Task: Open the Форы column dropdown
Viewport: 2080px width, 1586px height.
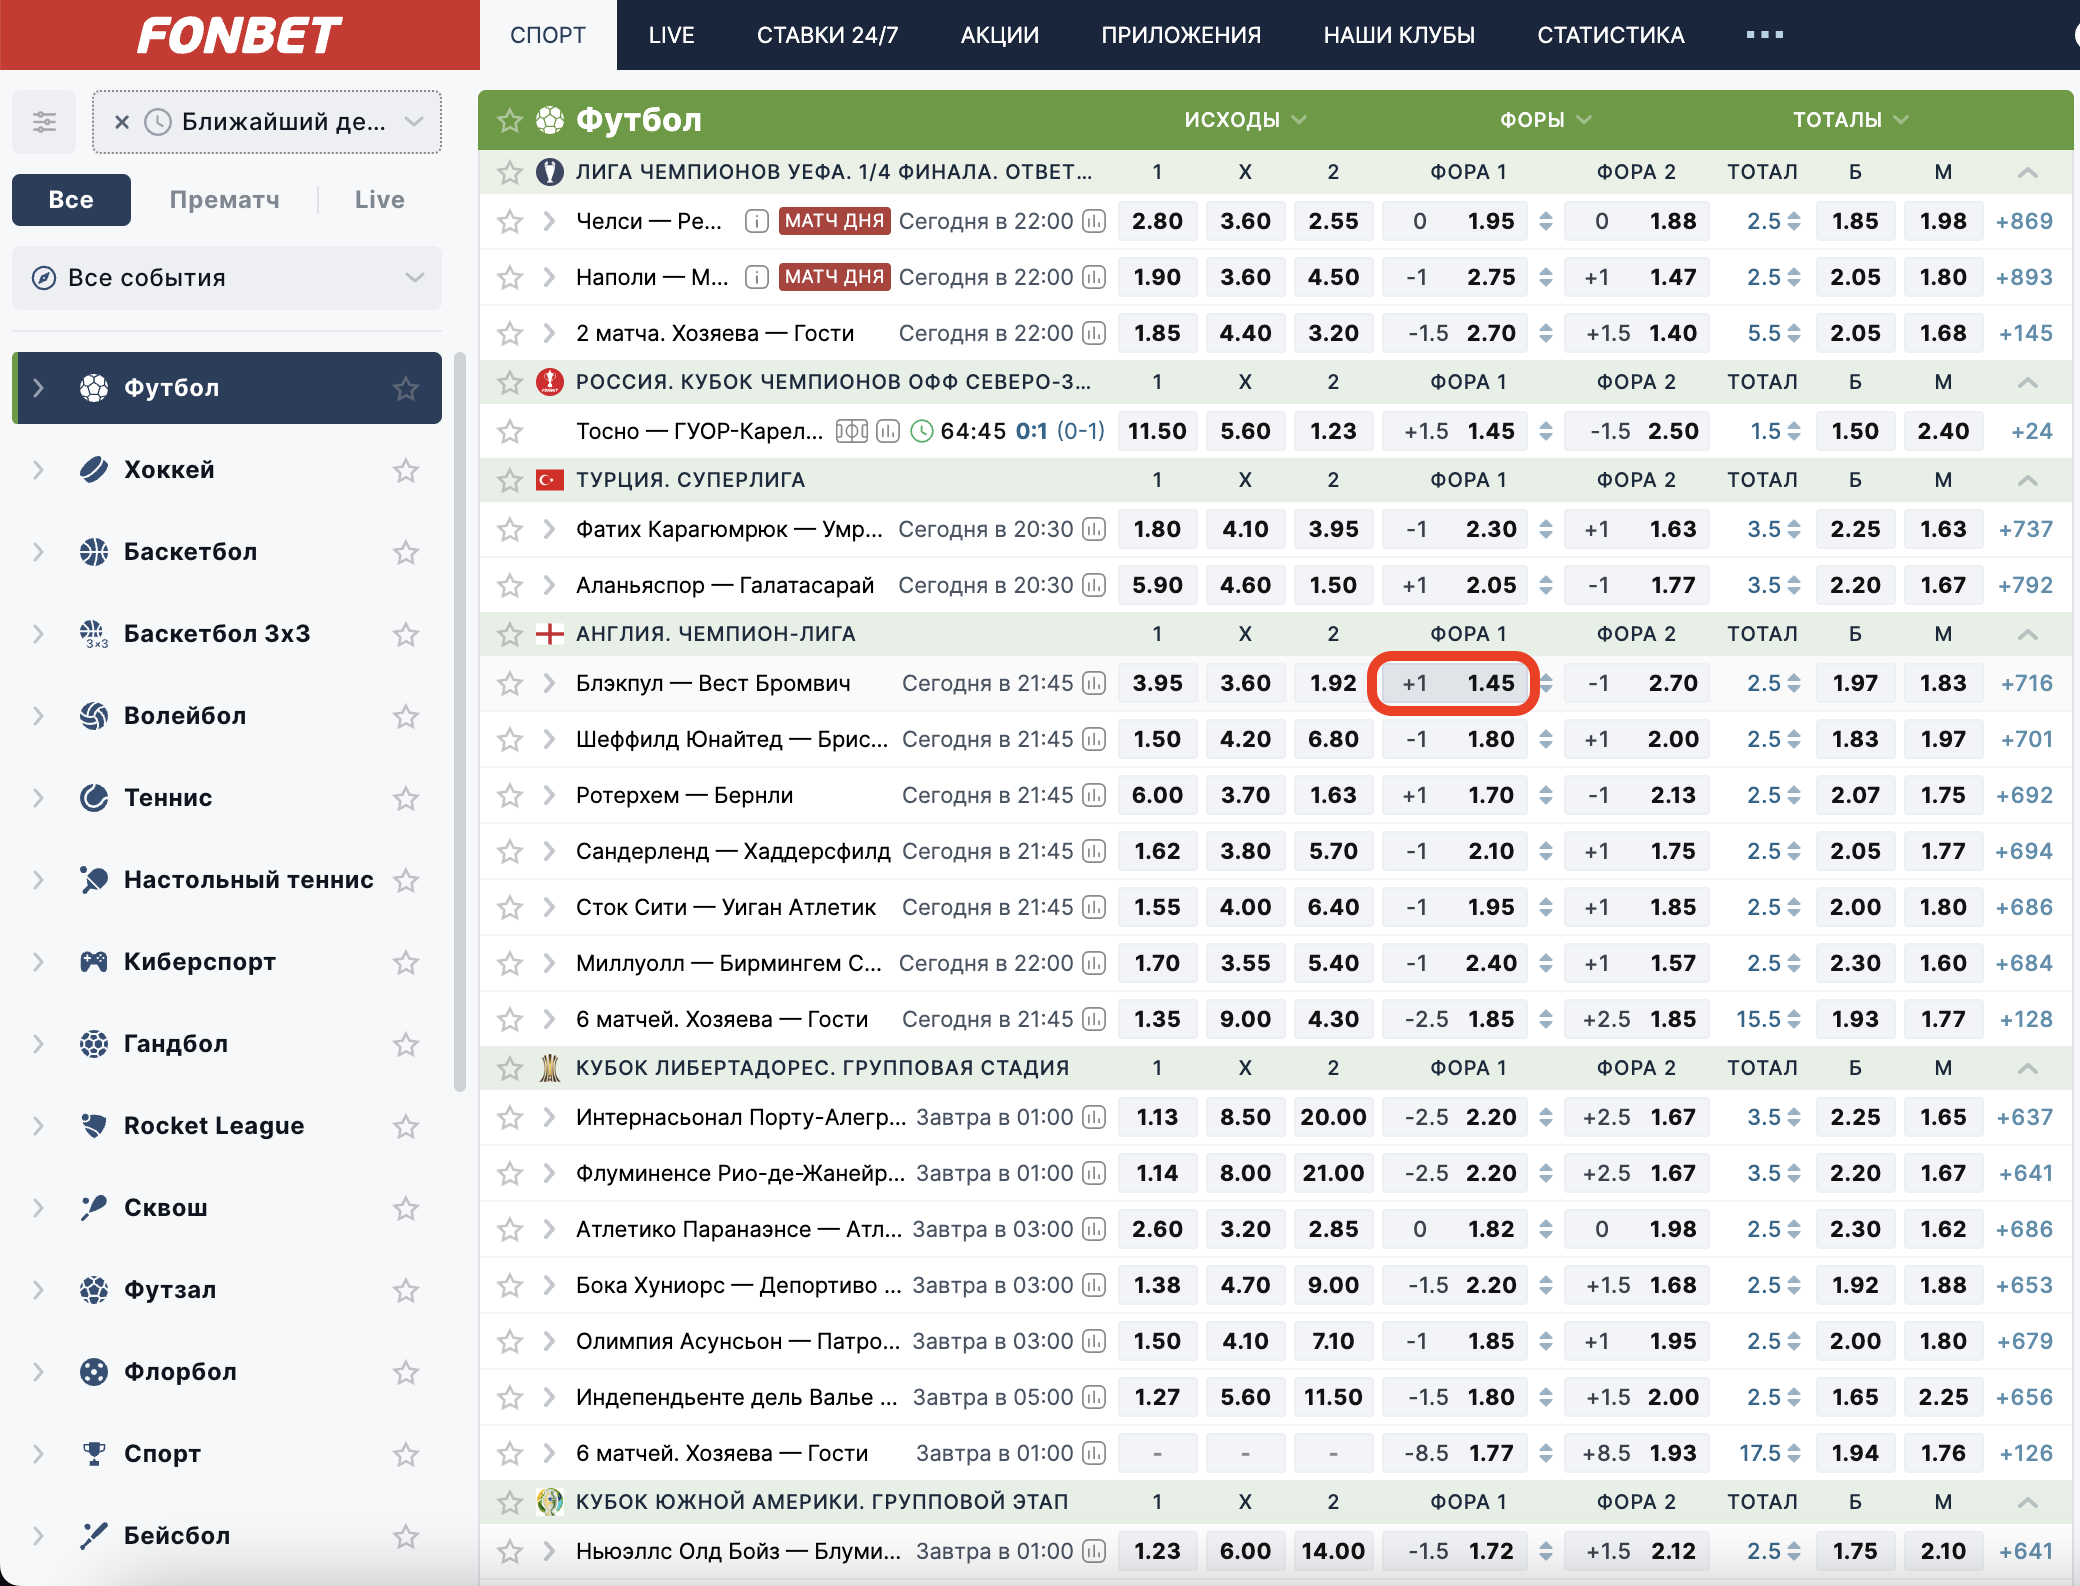Action: coord(1545,120)
